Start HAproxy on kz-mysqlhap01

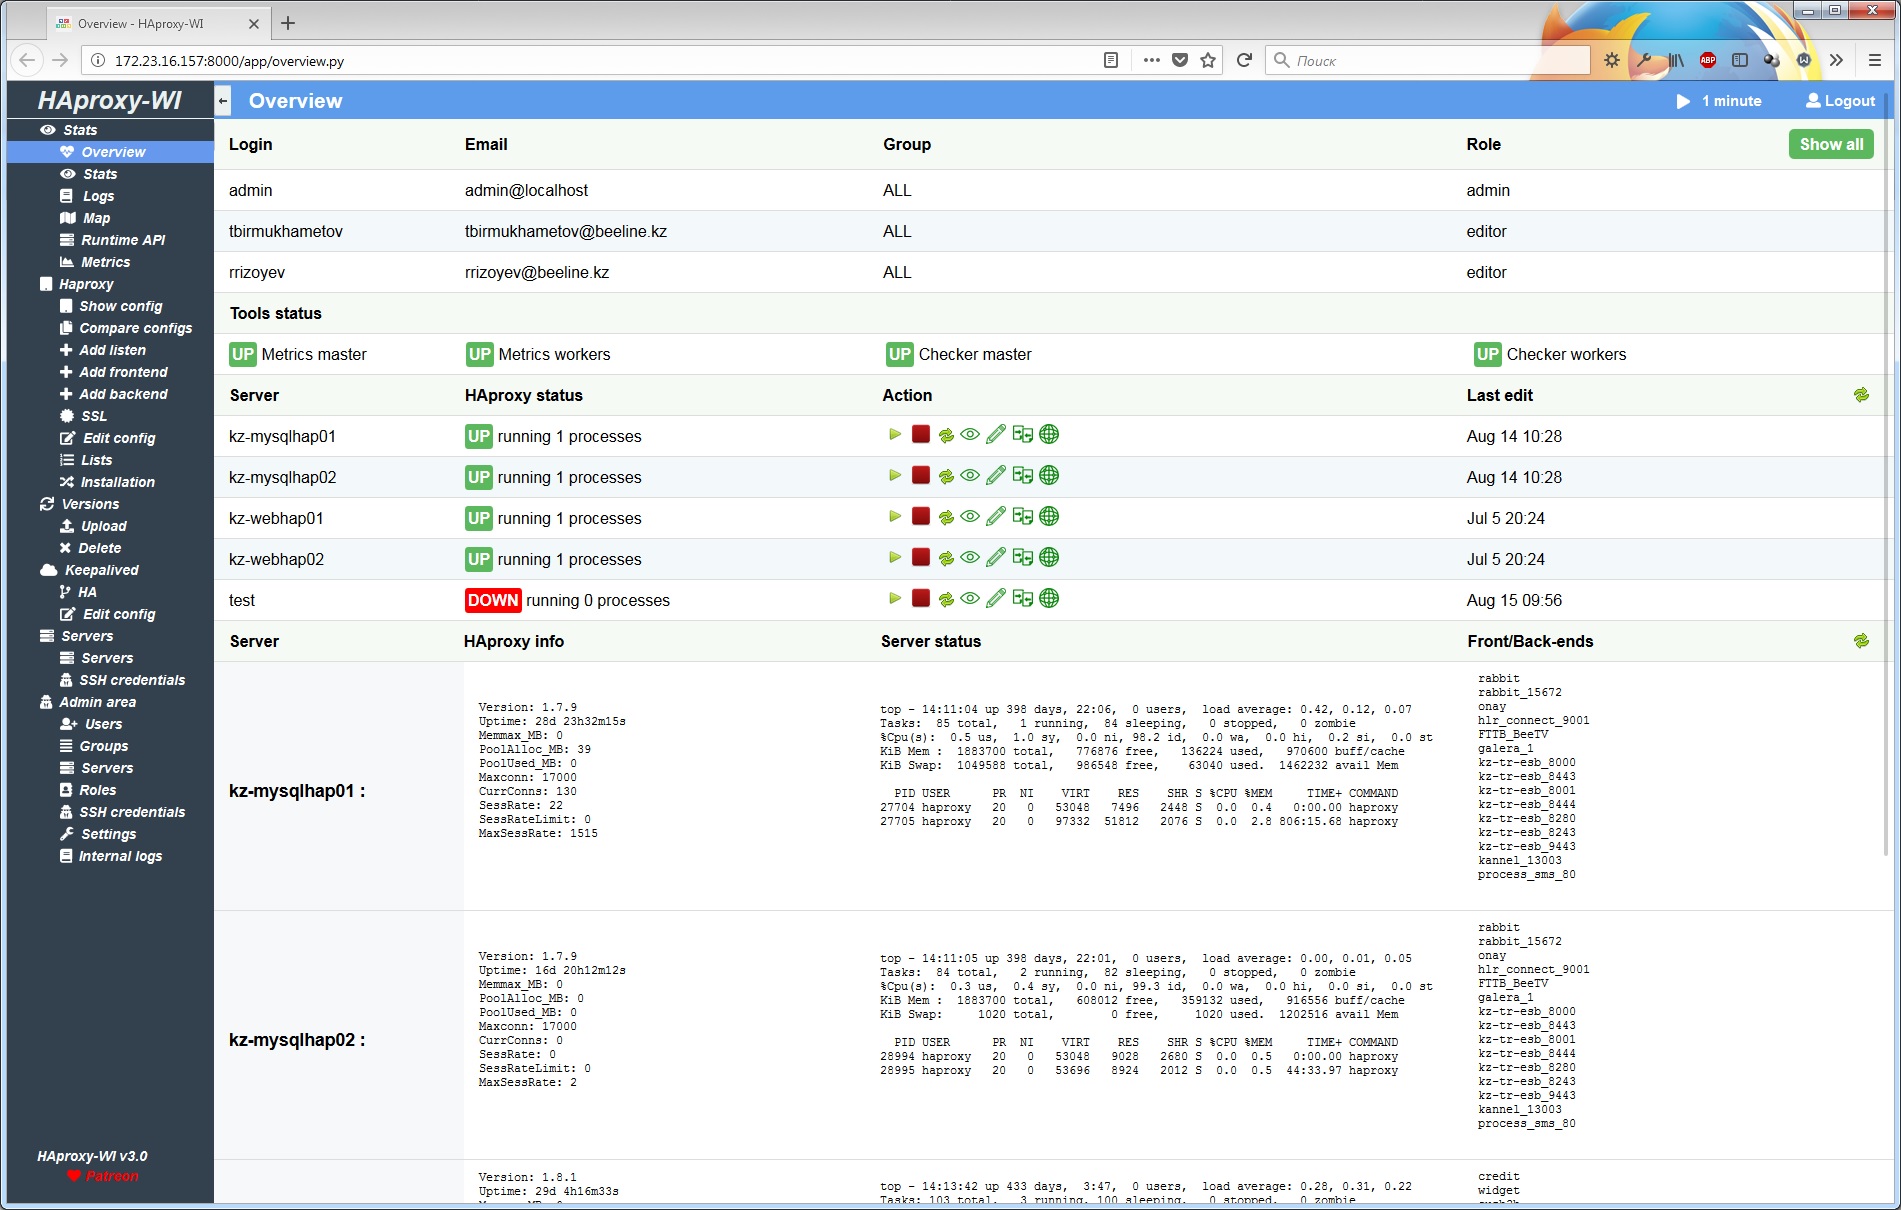point(895,435)
